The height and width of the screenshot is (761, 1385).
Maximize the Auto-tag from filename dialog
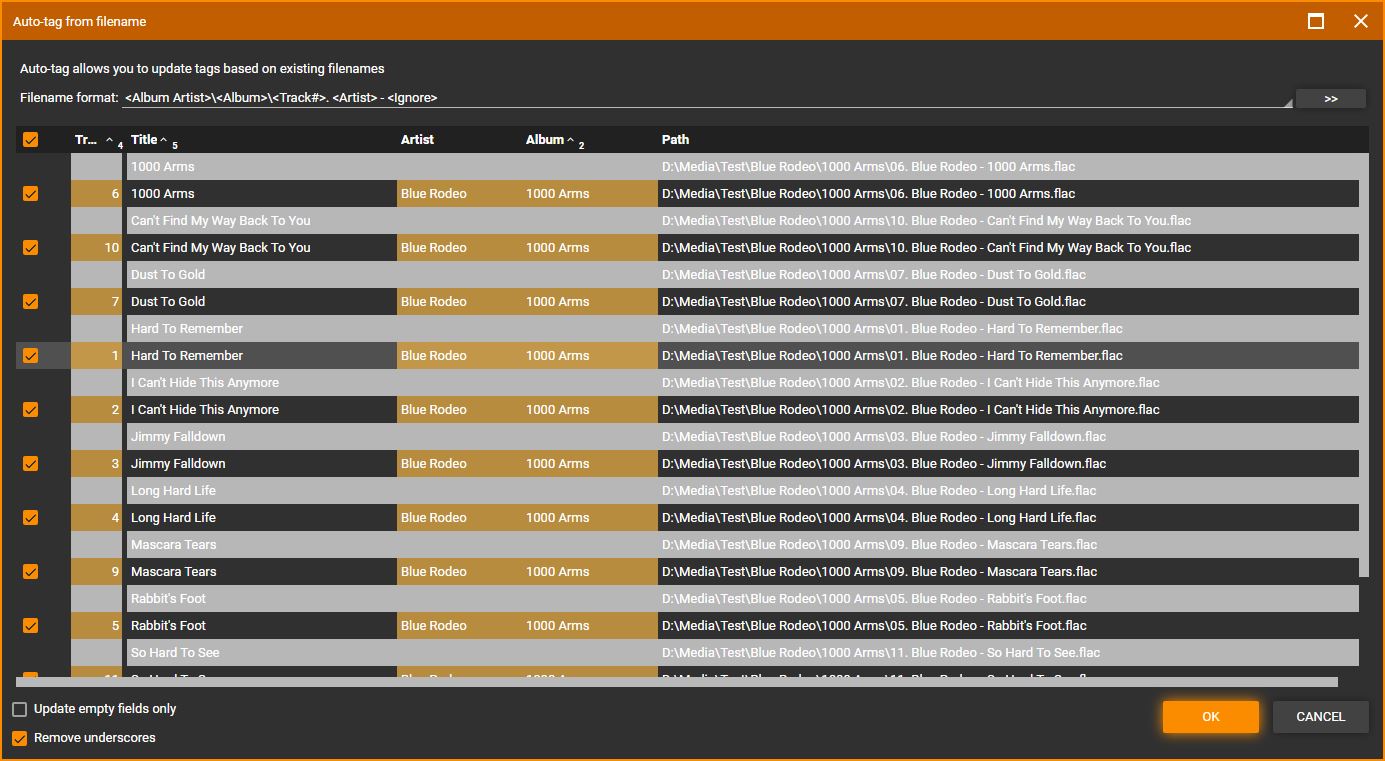click(1316, 21)
